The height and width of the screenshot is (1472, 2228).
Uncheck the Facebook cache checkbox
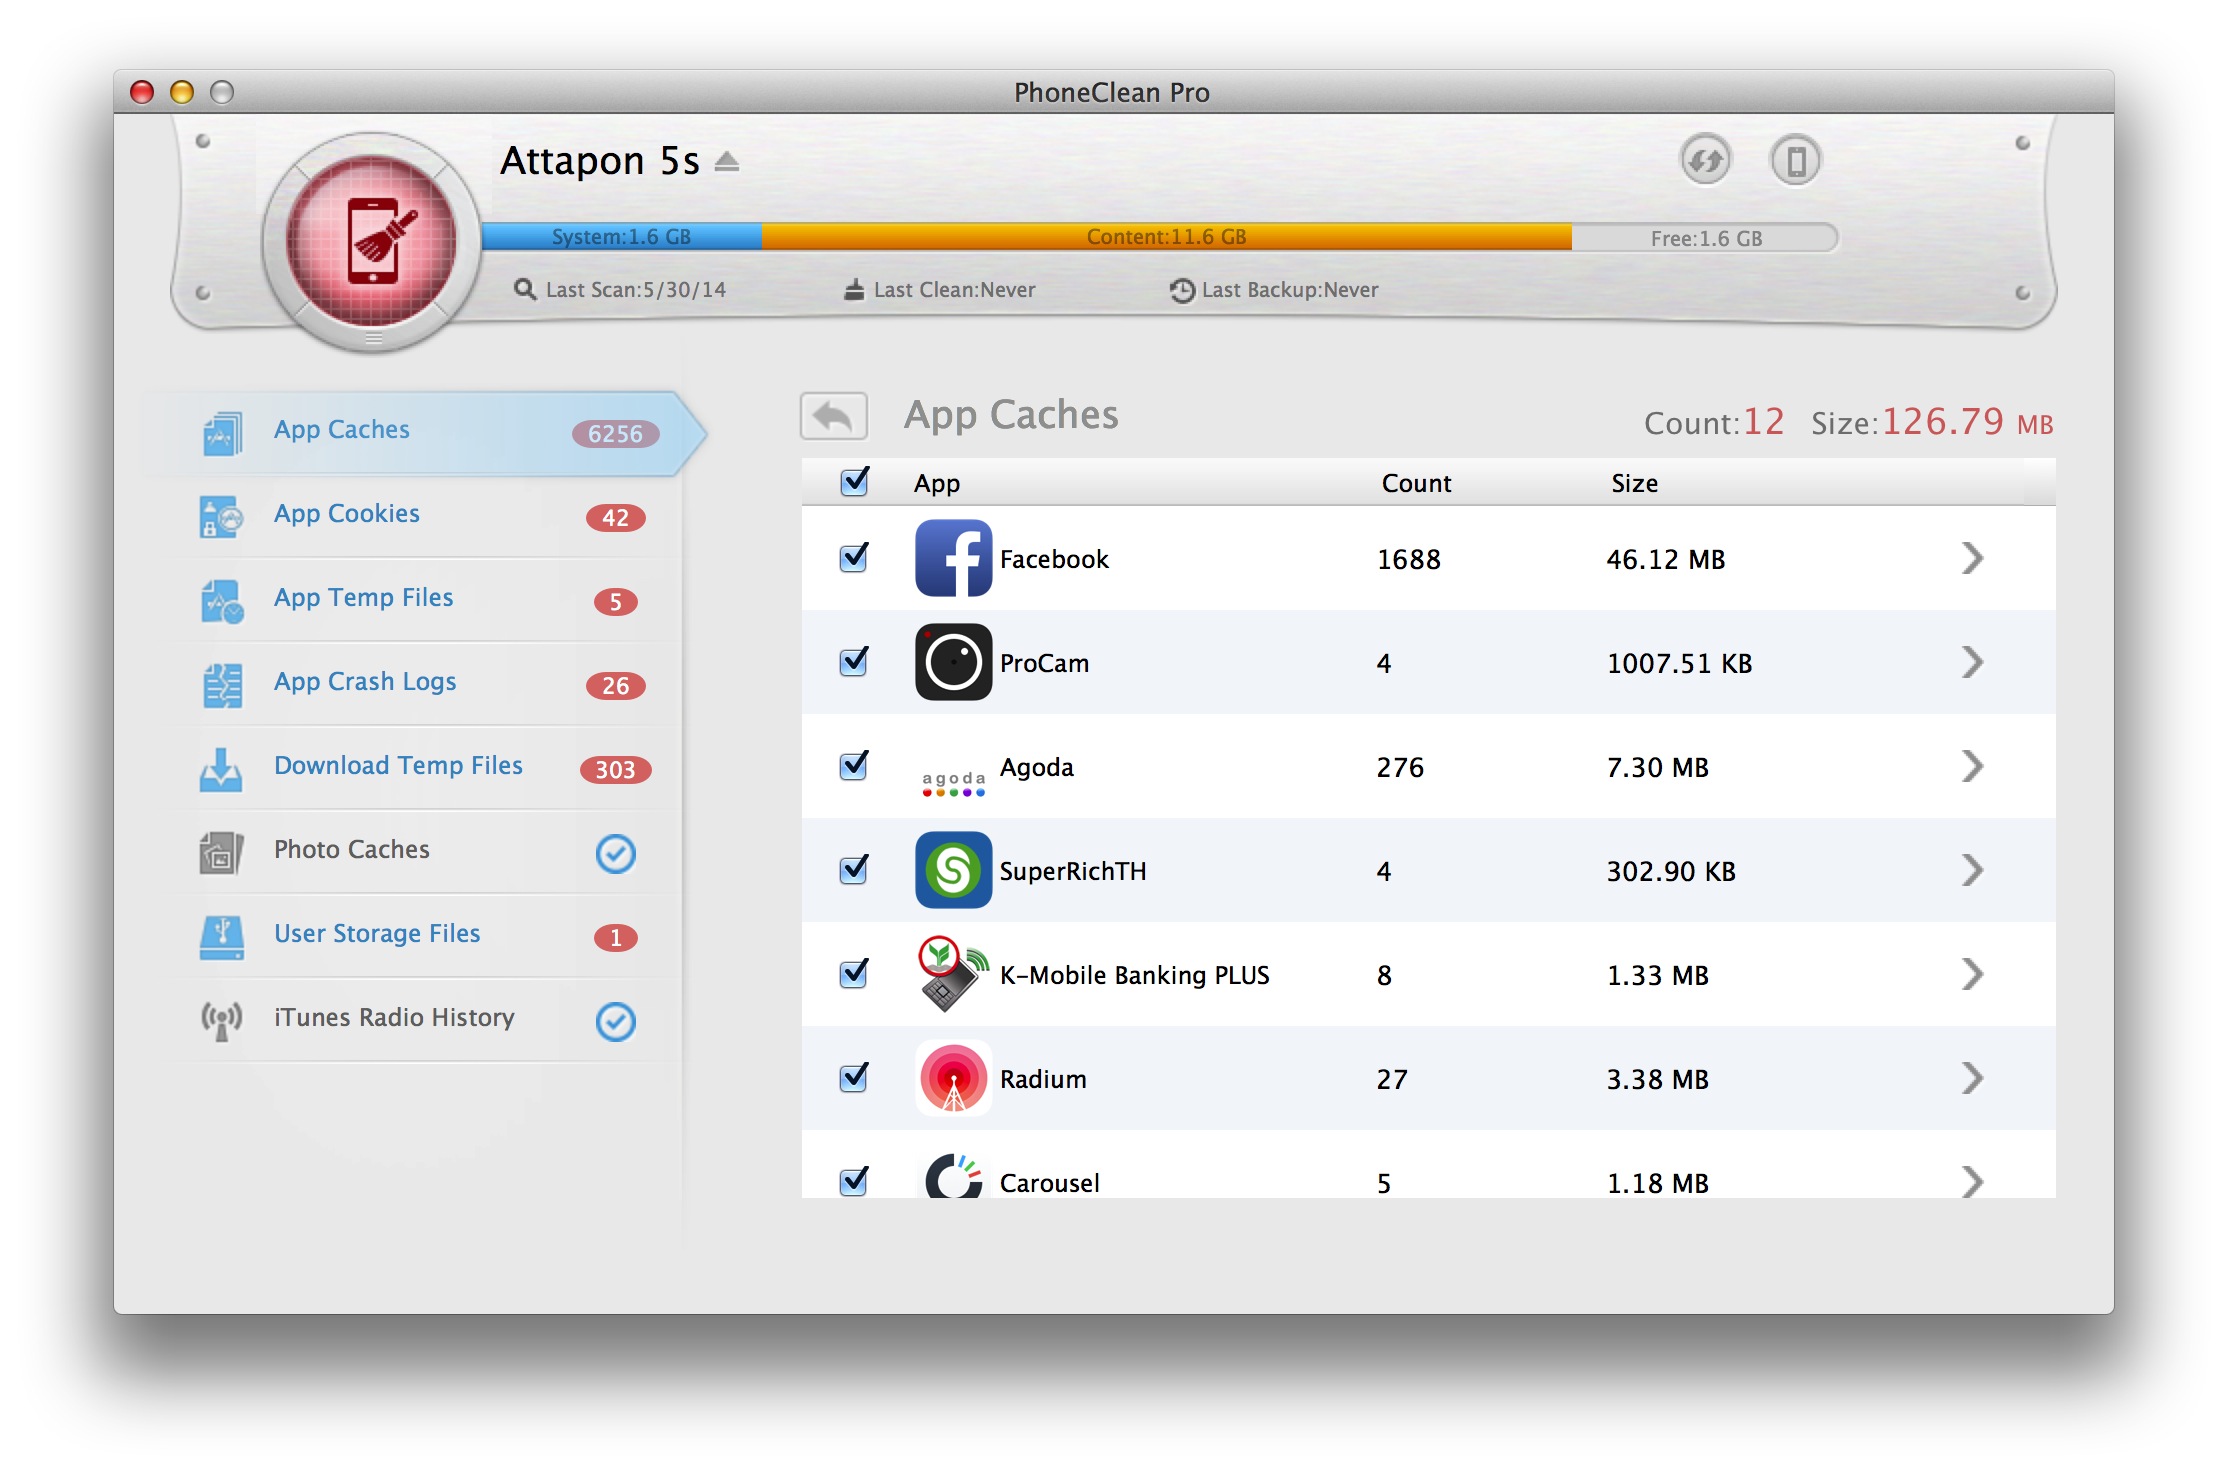854,558
